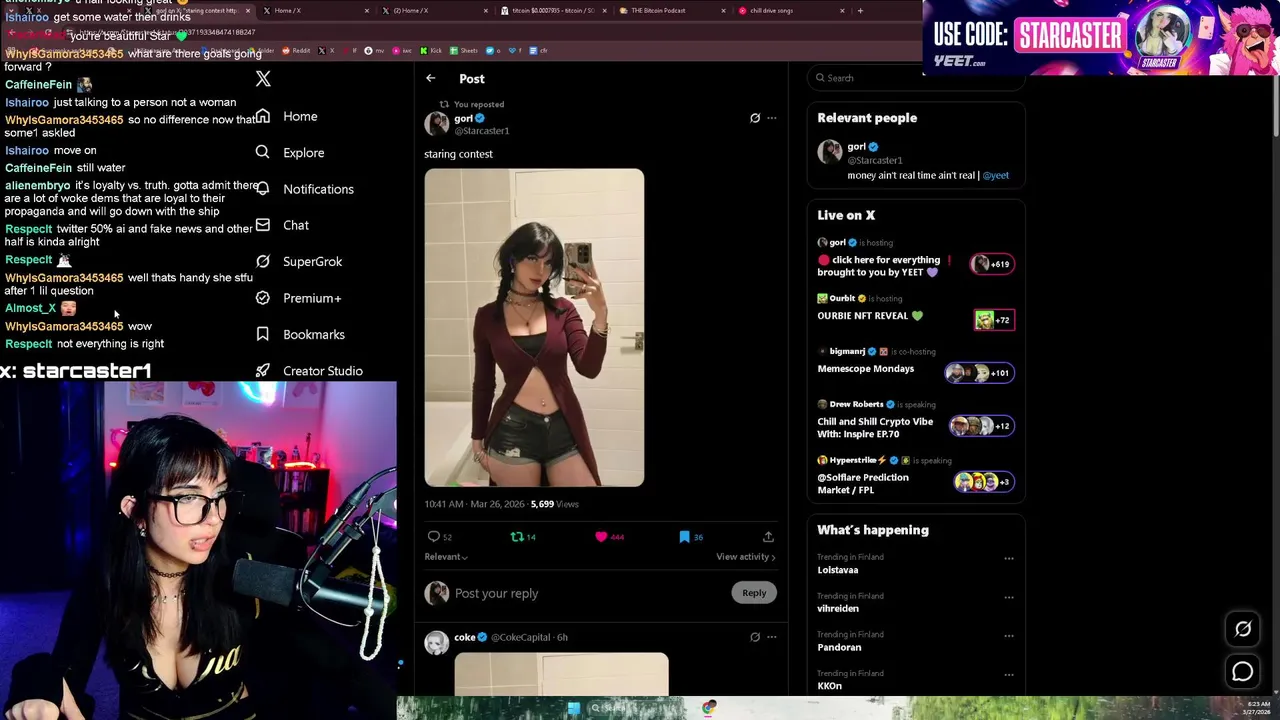1280x720 pixels.
Task: Click the floating chat messages button
Action: coord(1243,672)
